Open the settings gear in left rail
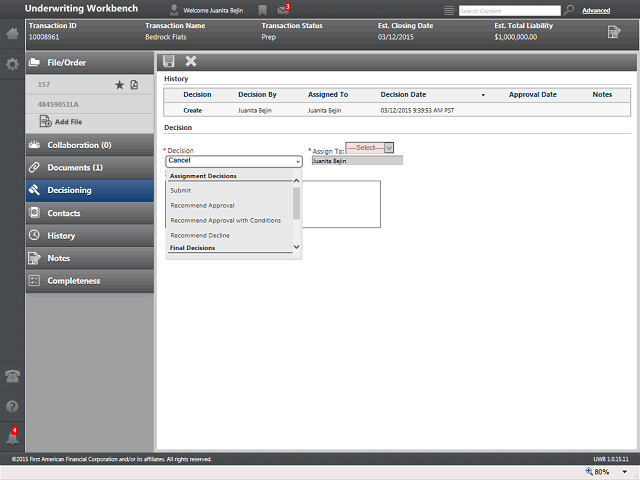Viewport: 640px width, 480px height. (12, 64)
